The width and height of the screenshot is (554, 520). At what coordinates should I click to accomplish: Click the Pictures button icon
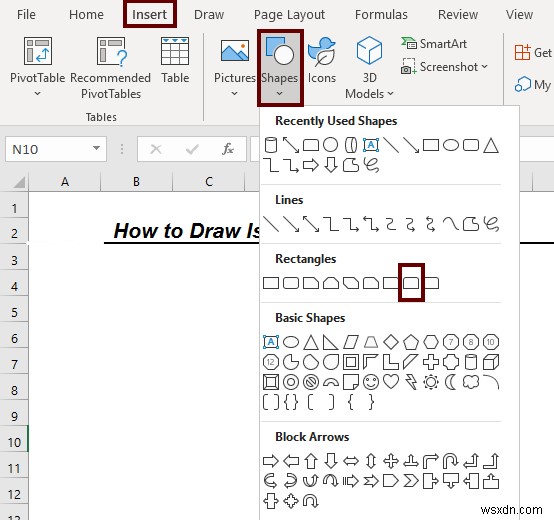click(x=235, y=51)
